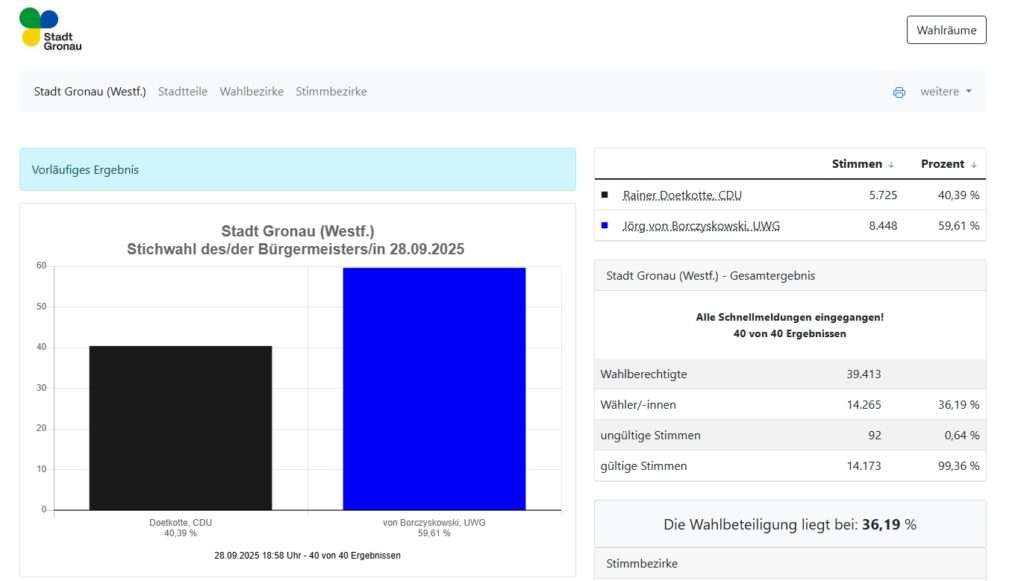Sort by Prozent column arrow
1024x581 pixels.
pyautogui.click(x=974, y=165)
